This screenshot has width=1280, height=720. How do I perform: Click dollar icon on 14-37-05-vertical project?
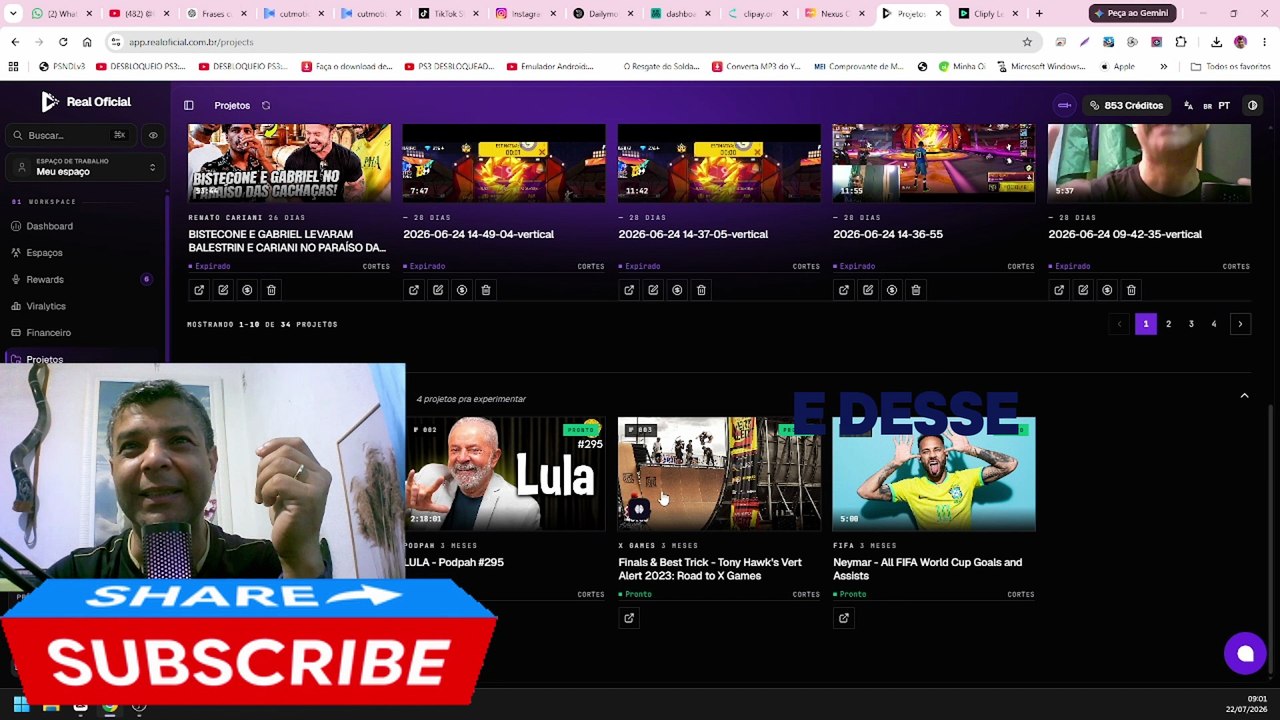pyautogui.click(x=677, y=290)
